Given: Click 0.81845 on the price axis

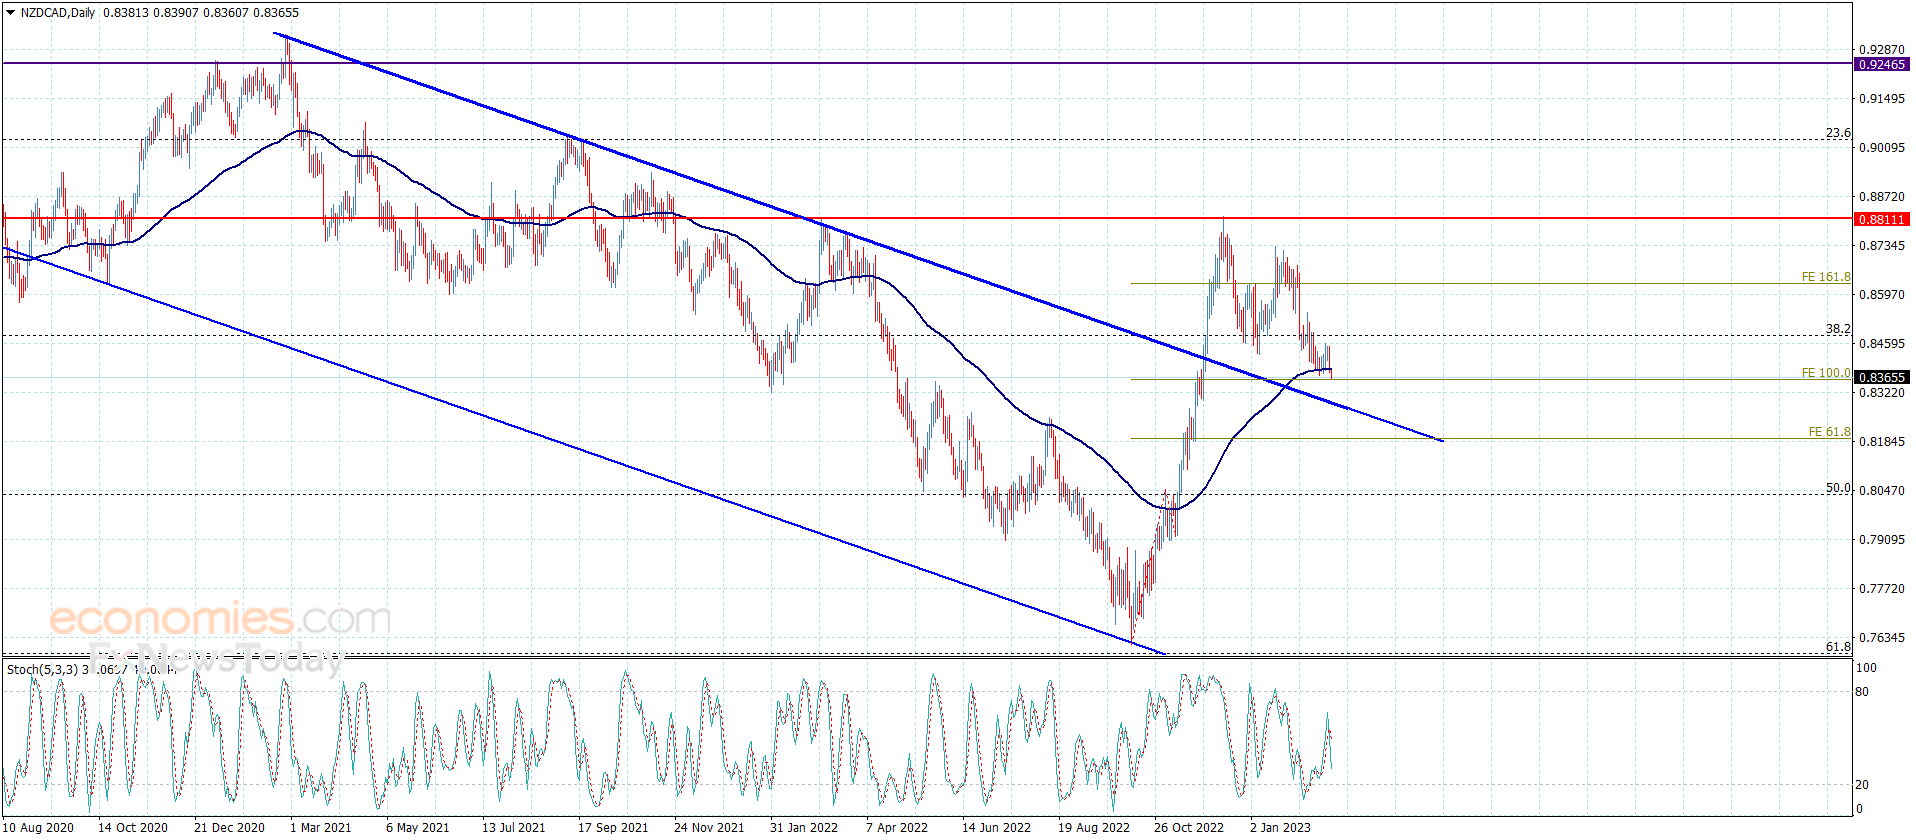Looking at the screenshot, I should point(1881,442).
